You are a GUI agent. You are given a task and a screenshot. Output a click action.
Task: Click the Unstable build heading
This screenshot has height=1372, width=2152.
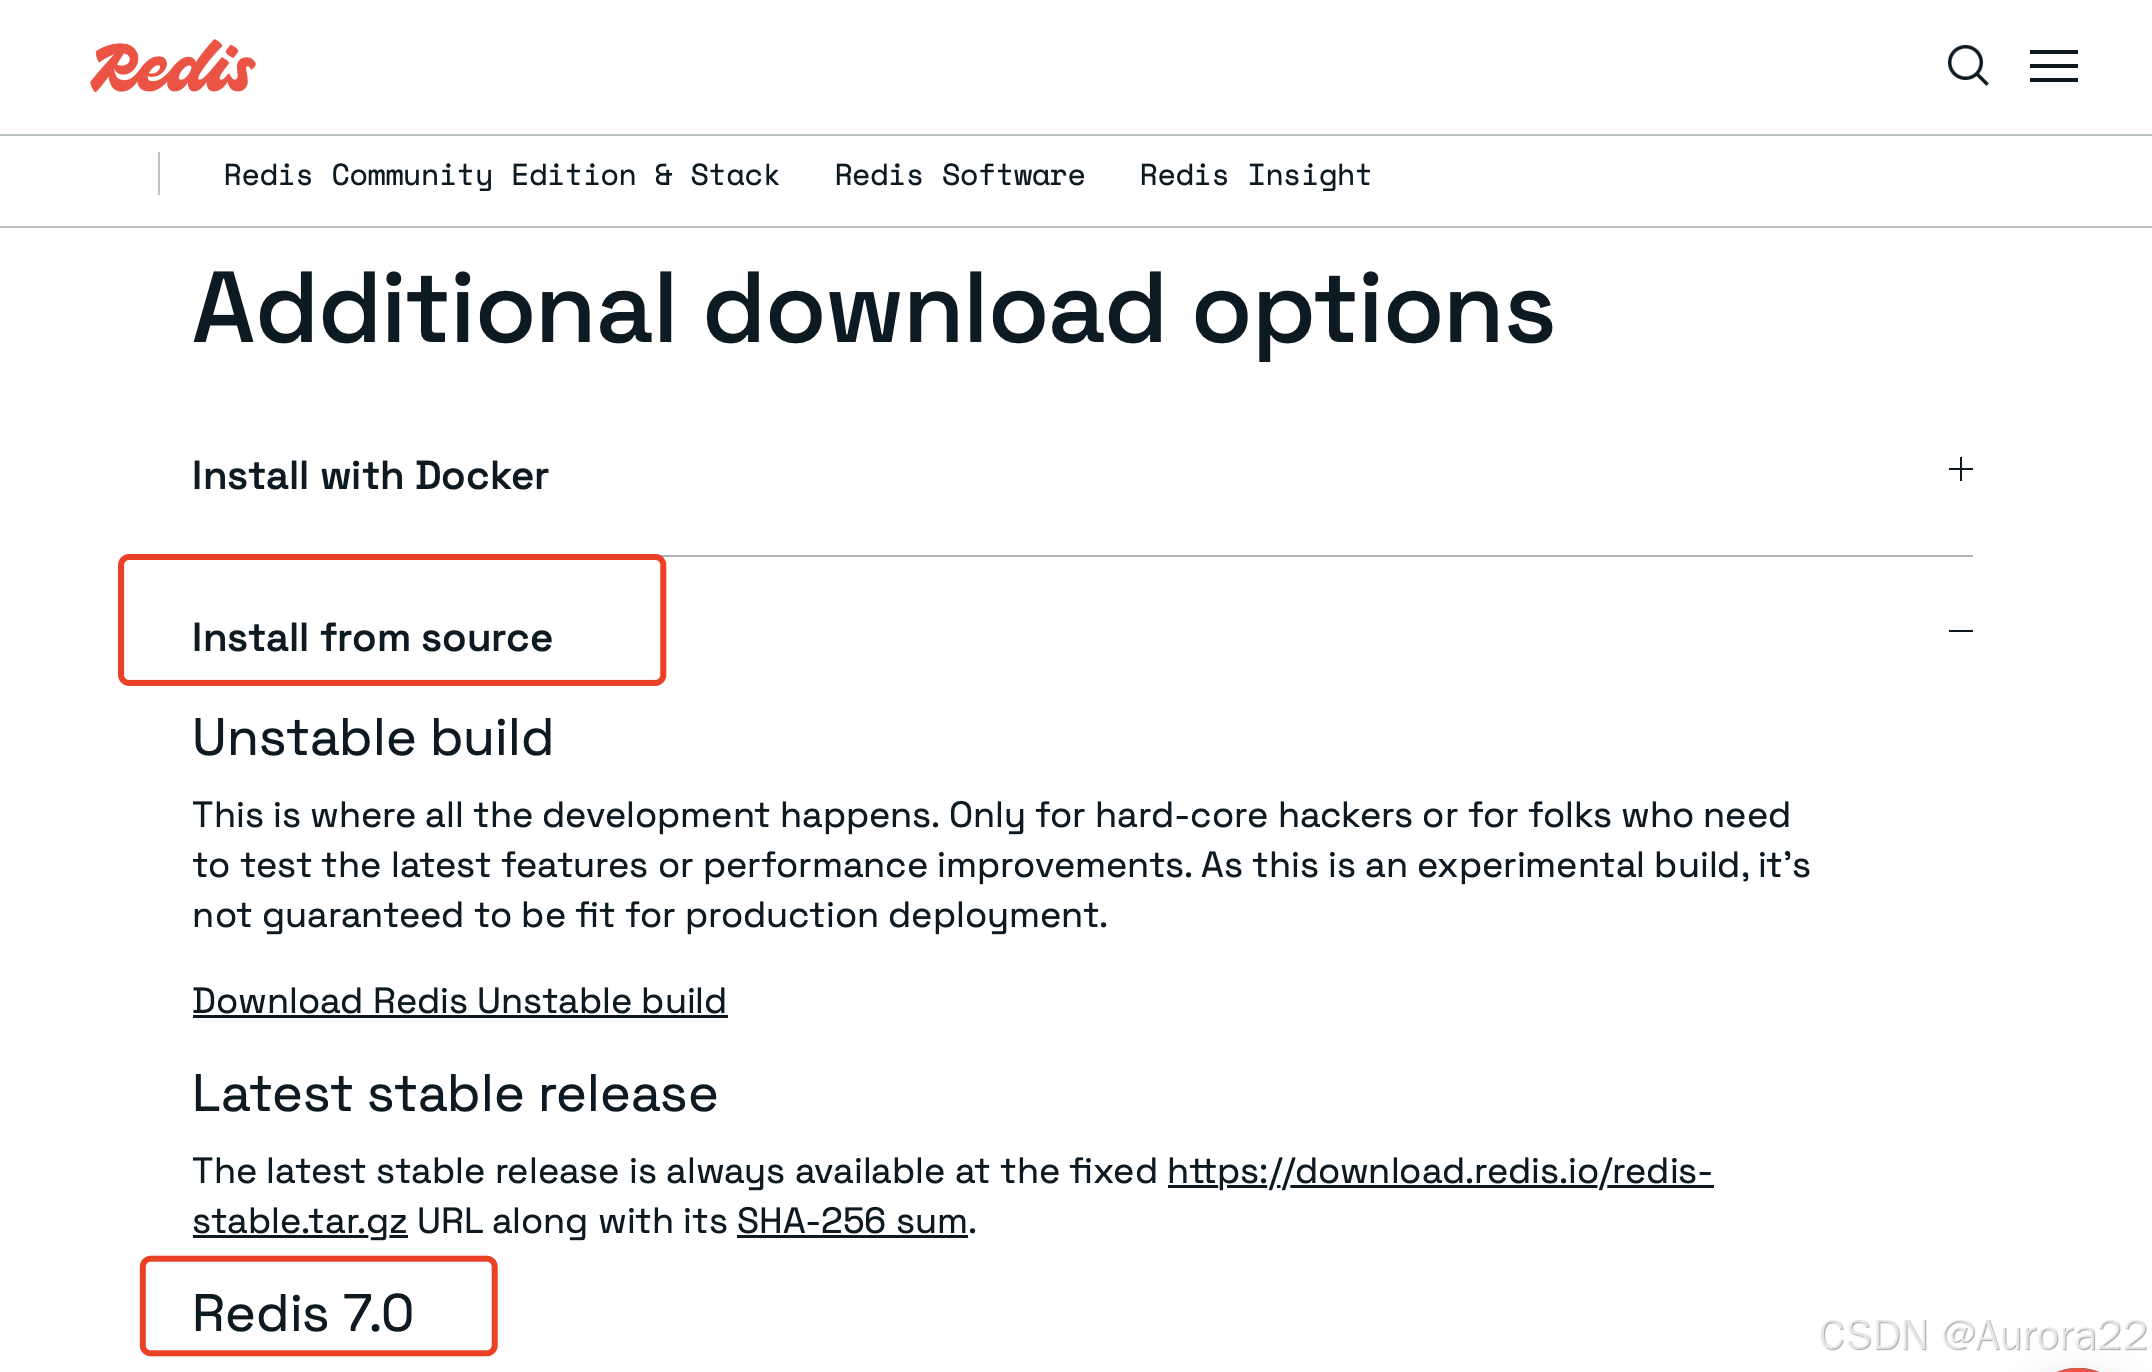373,738
